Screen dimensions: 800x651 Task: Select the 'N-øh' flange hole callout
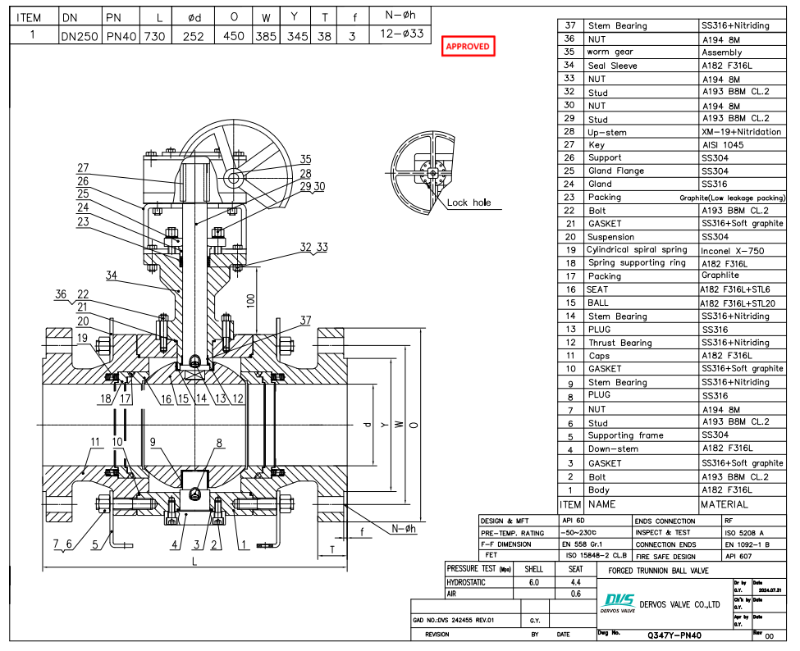[404, 529]
